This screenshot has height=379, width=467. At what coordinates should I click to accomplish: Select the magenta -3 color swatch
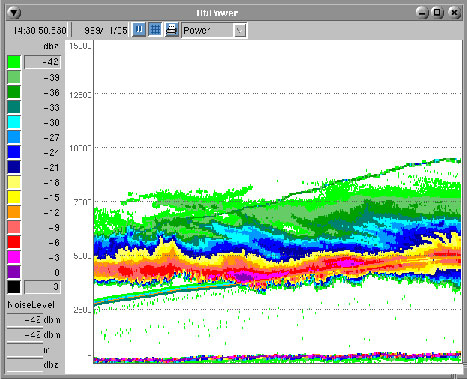click(x=14, y=257)
